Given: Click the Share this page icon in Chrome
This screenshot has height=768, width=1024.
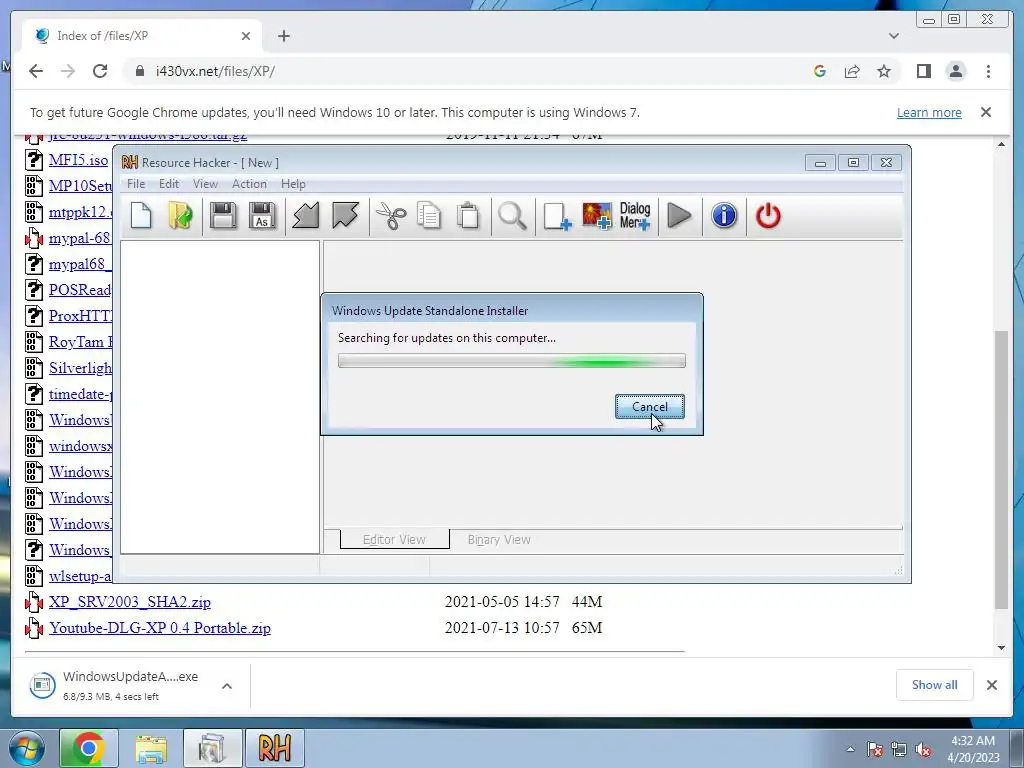Looking at the screenshot, I should click(x=852, y=71).
